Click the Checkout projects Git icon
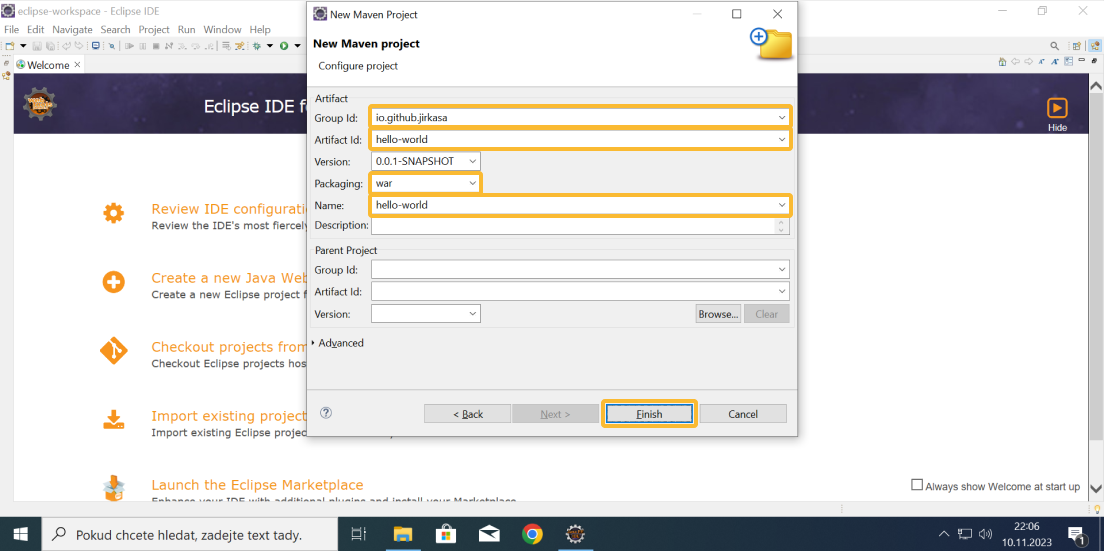The width and height of the screenshot is (1104, 551). click(x=113, y=351)
